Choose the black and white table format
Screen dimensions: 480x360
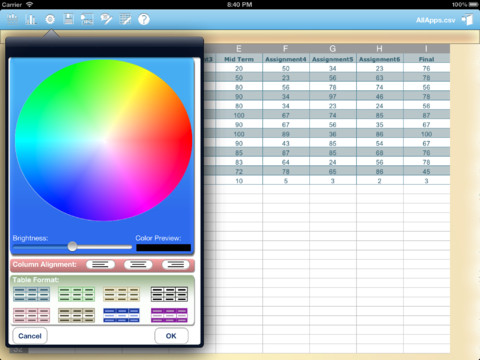(x=169, y=294)
